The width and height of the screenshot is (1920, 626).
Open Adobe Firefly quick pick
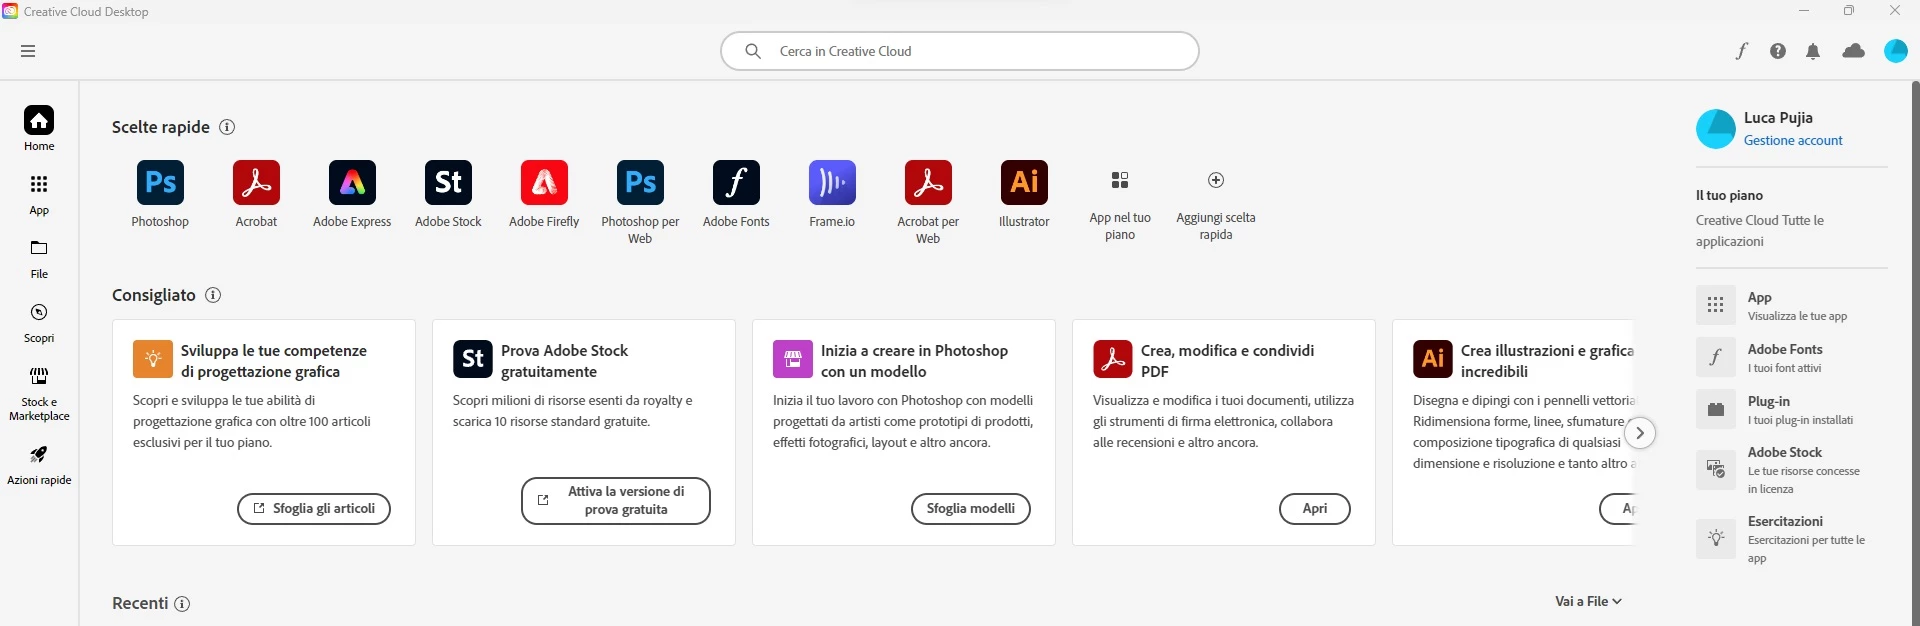pyautogui.click(x=544, y=193)
